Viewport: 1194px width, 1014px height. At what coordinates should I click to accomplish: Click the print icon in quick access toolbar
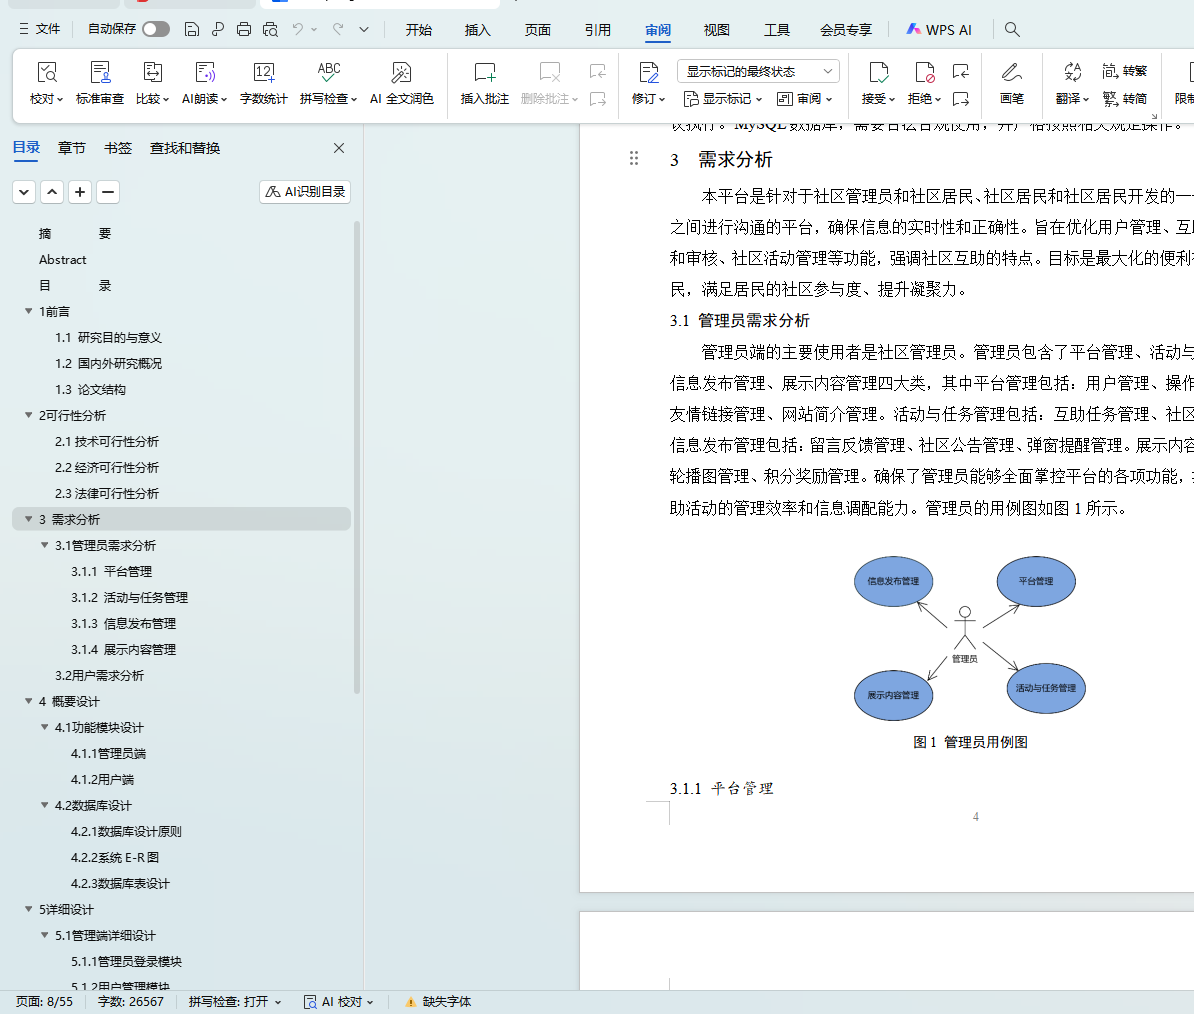coord(244,30)
